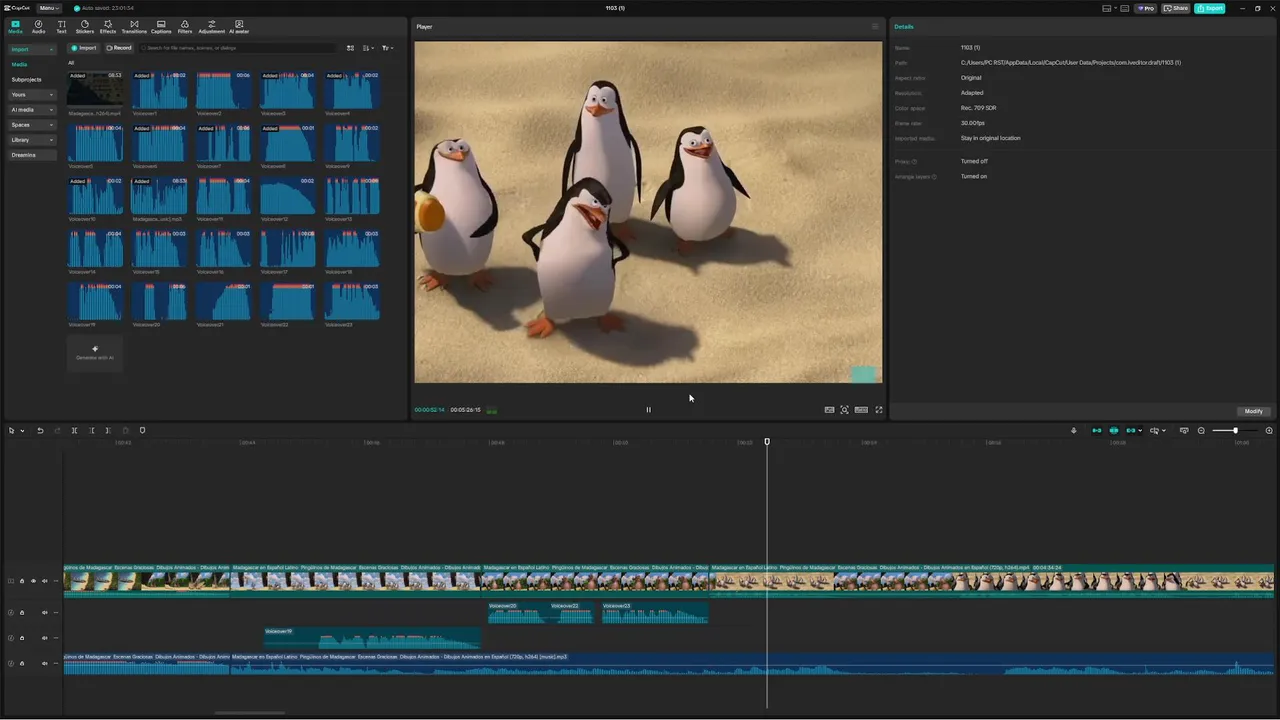The height and width of the screenshot is (720, 1280).
Task: Open the Effects tab
Action: (x=108, y=26)
